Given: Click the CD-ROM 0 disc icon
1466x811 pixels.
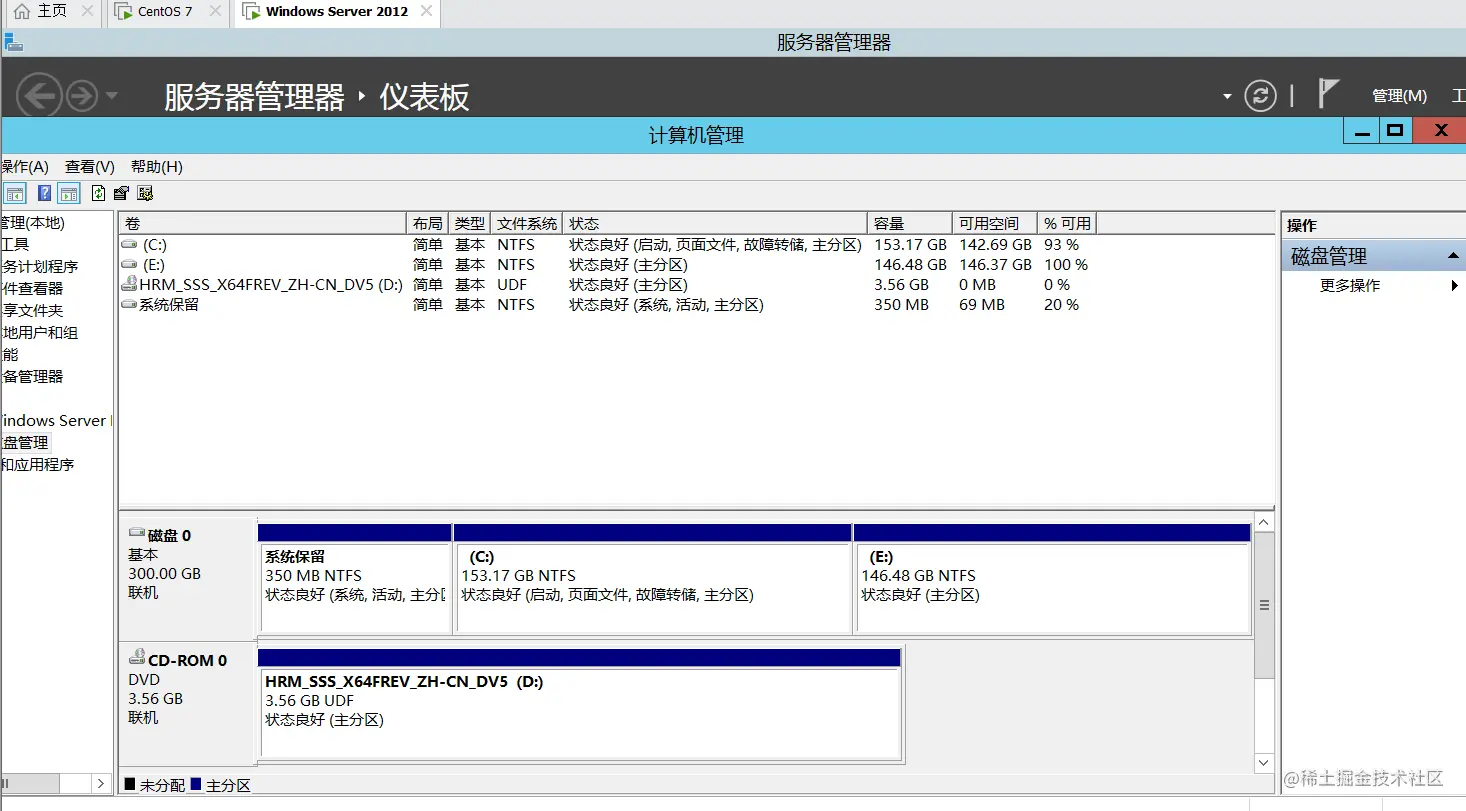Looking at the screenshot, I should (137, 658).
